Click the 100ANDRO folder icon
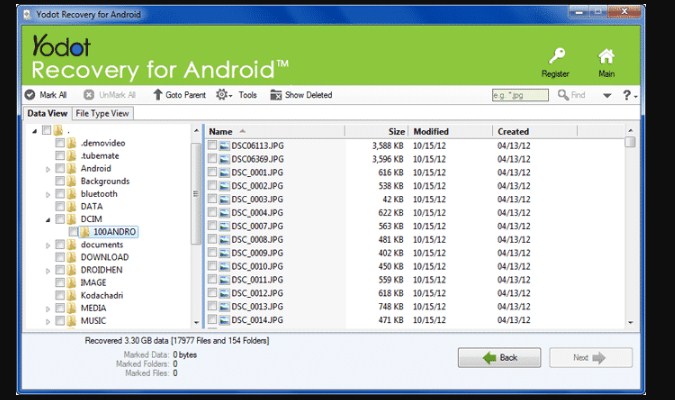The image size is (675, 400). pyautogui.click(x=85, y=232)
